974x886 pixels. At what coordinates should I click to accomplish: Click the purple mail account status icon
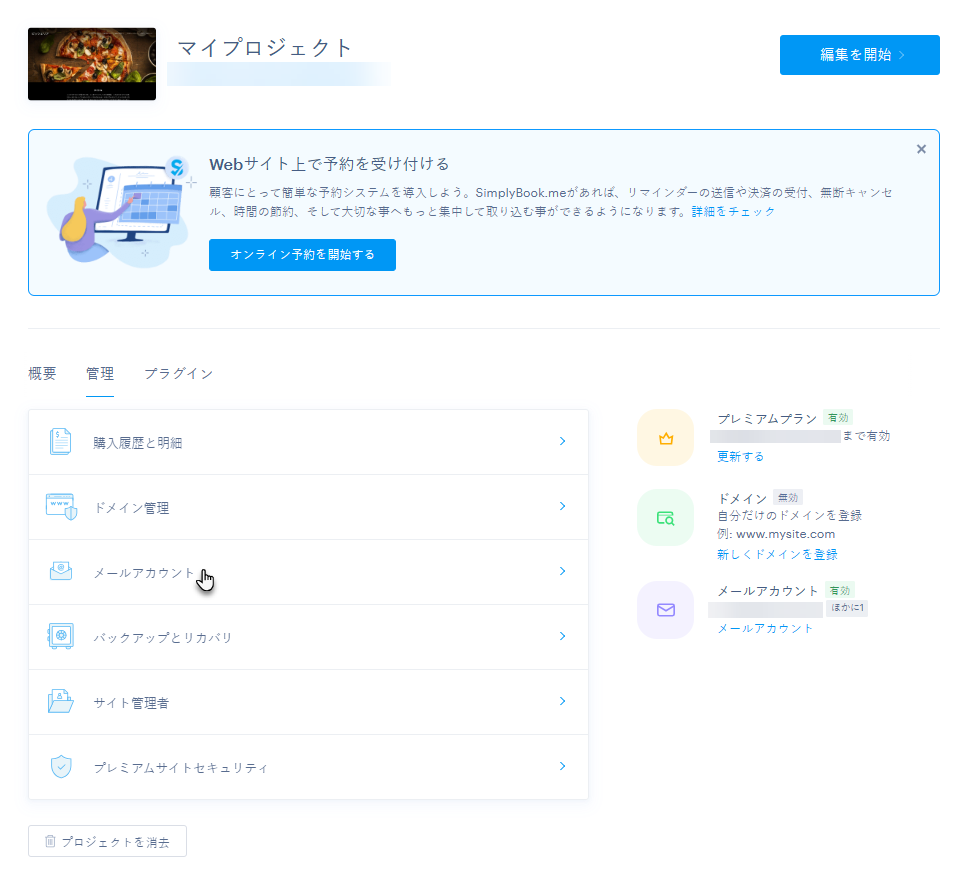tap(666, 610)
